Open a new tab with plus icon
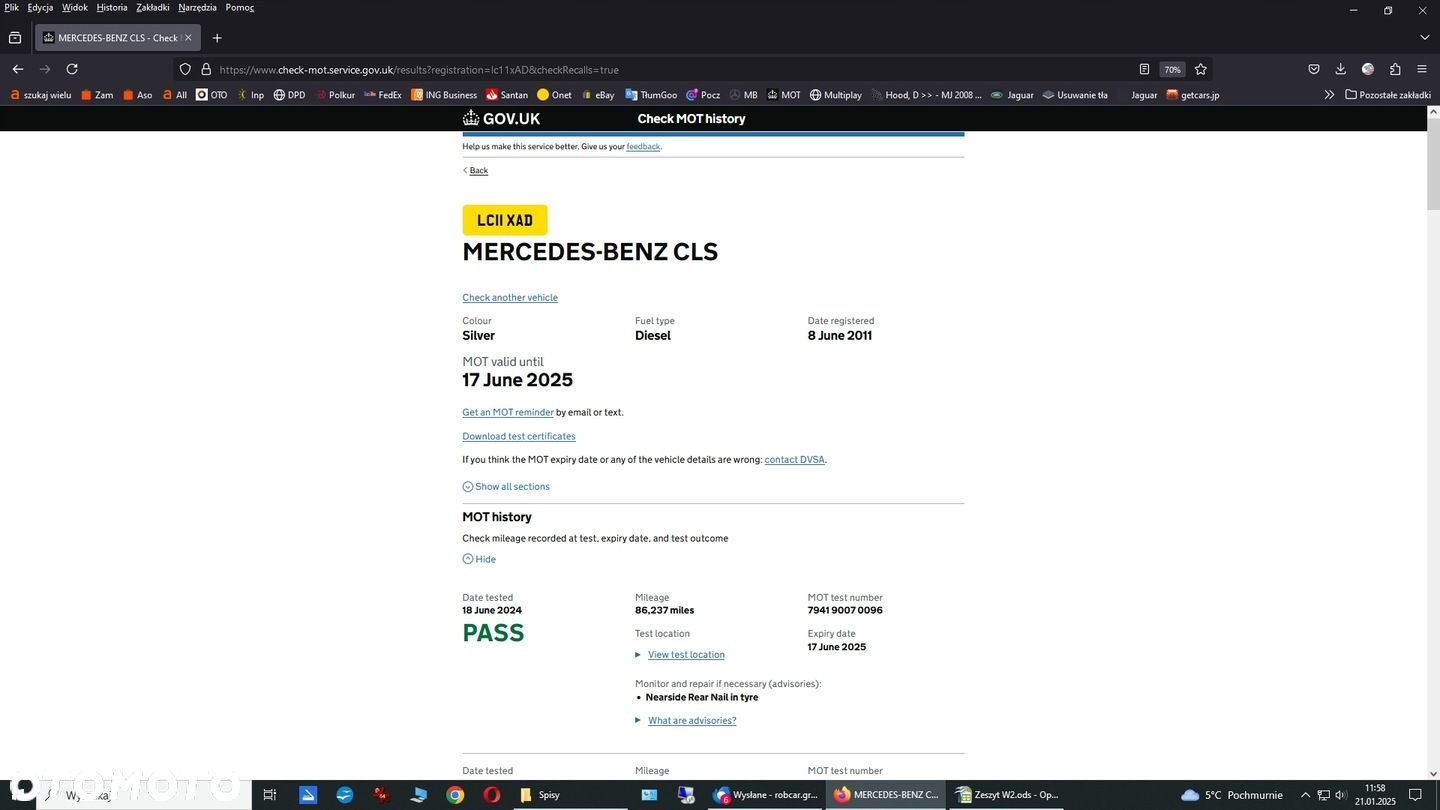The image size is (1440, 810). [217, 38]
